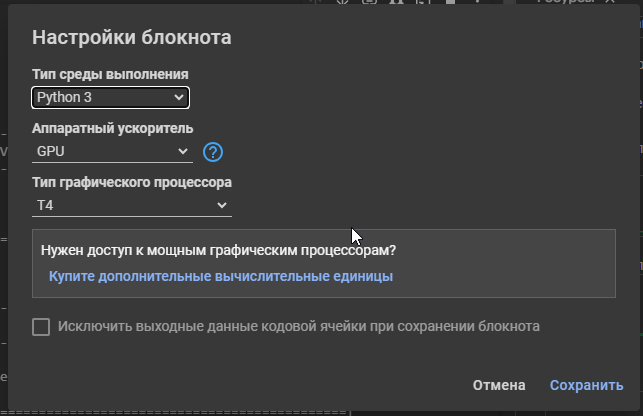Click the 'Исключить выходные данные' checkbox label

pyautogui.click(x=299, y=326)
